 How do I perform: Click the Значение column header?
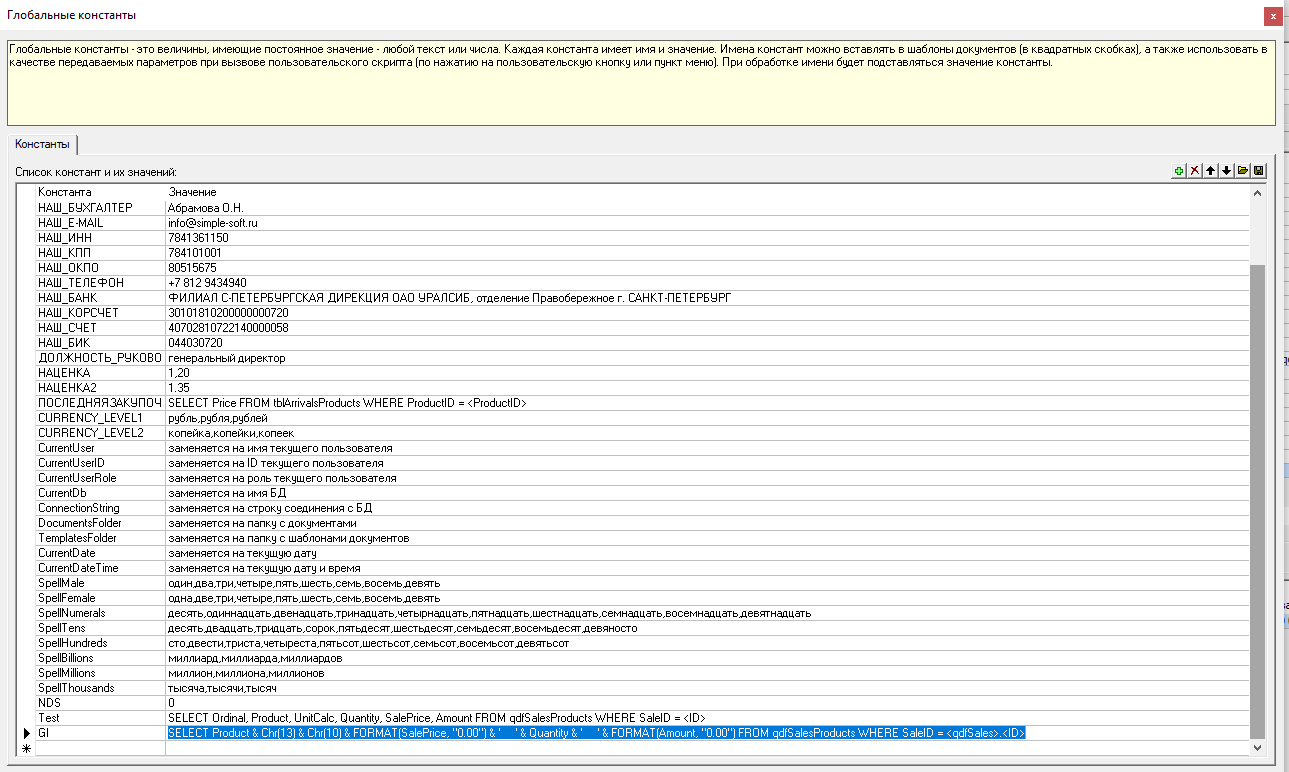[x=192, y=192]
